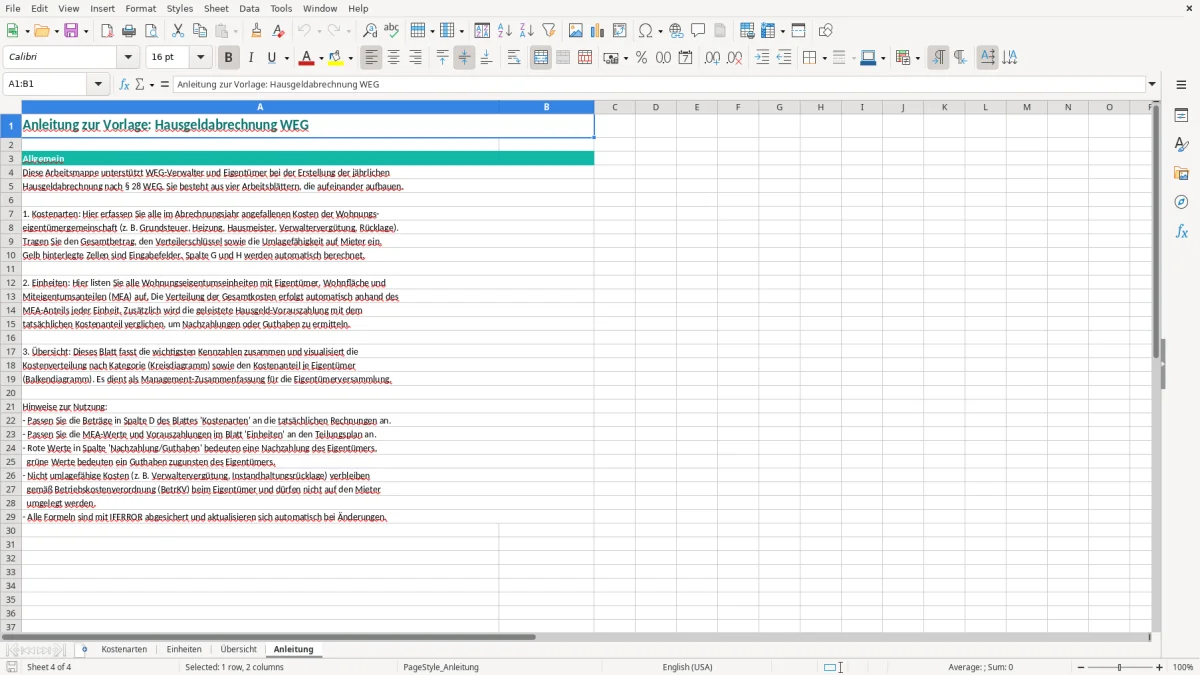Viewport: 1200px width, 675px height.
Task: Center cell content vertically
Action: coord(464,58)
